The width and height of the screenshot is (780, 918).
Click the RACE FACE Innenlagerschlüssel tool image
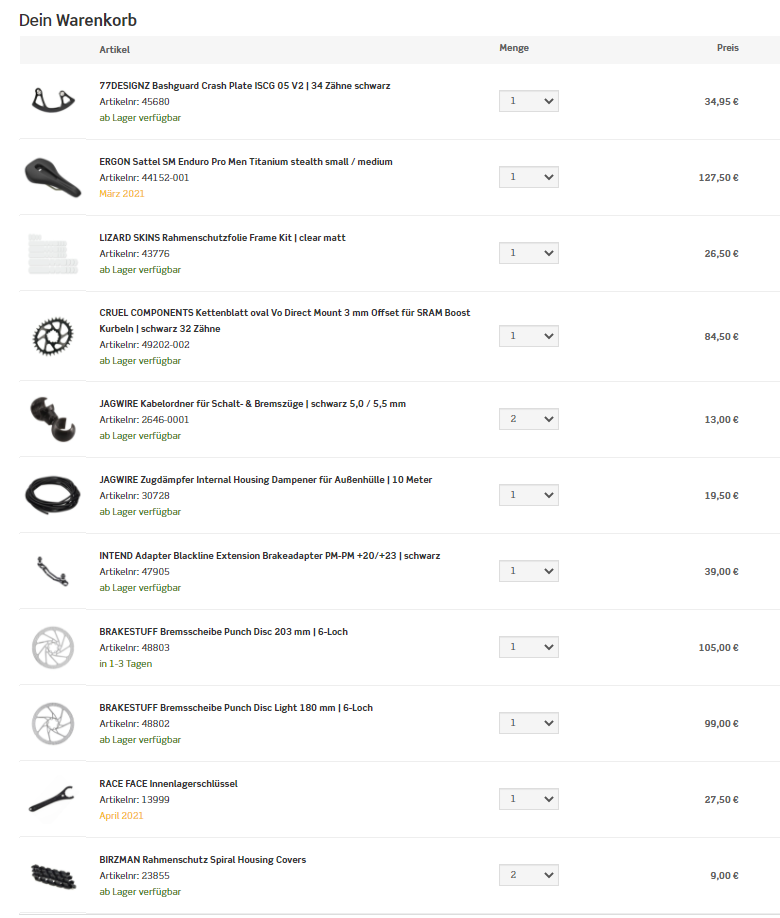(52, 800)
